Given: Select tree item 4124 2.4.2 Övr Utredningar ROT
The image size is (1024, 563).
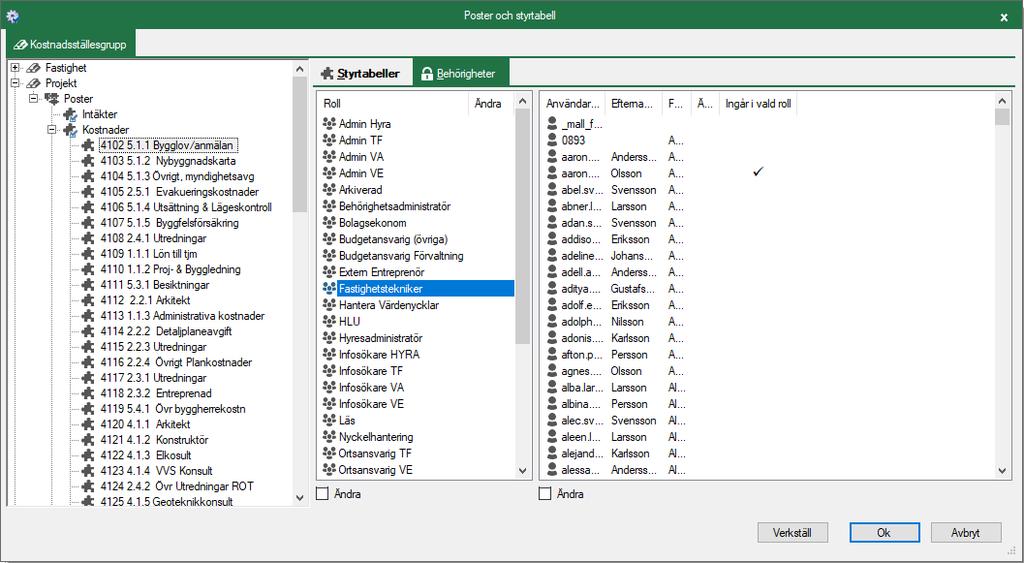Looking at the screenshot, I should (x=176, y=487).
